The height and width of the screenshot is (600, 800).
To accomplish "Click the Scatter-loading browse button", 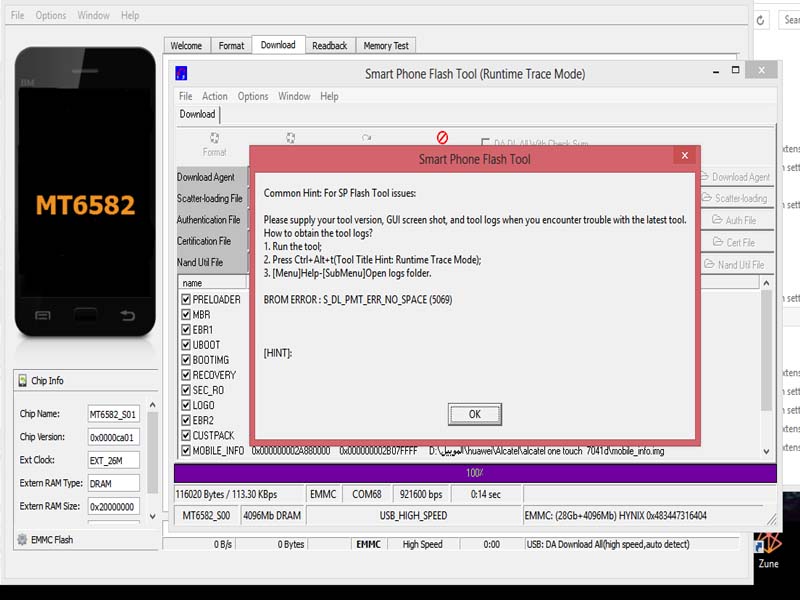I will click(736, 198).
